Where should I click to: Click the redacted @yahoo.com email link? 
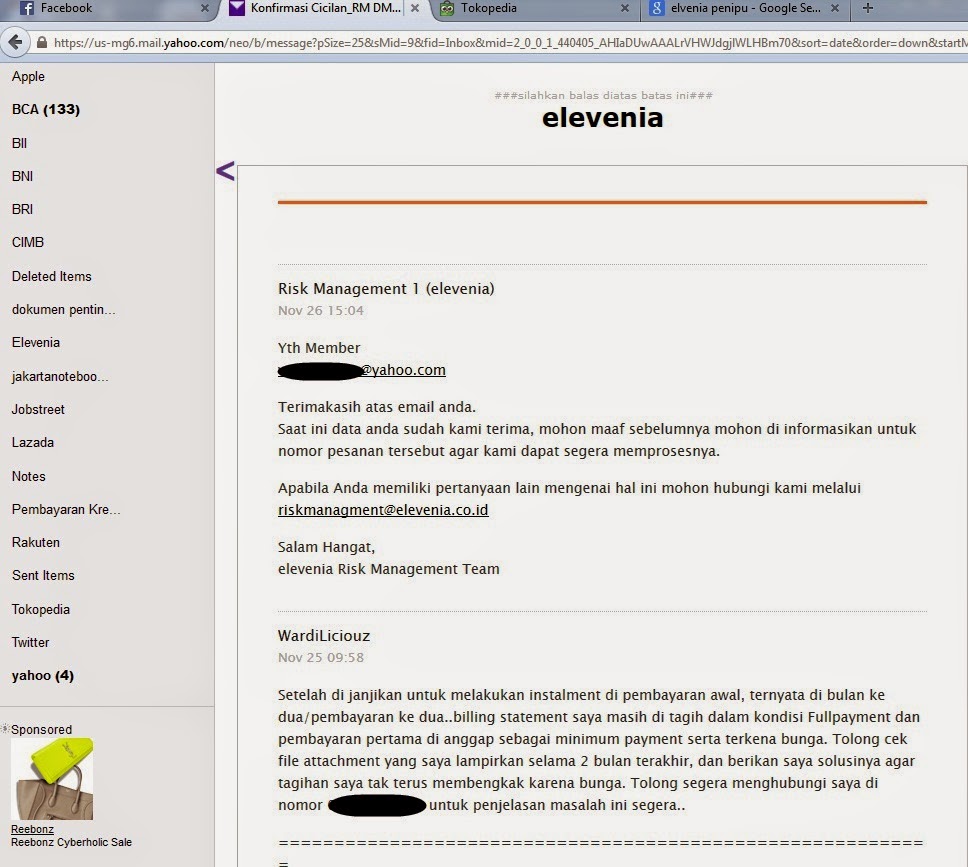pos(362,370)
